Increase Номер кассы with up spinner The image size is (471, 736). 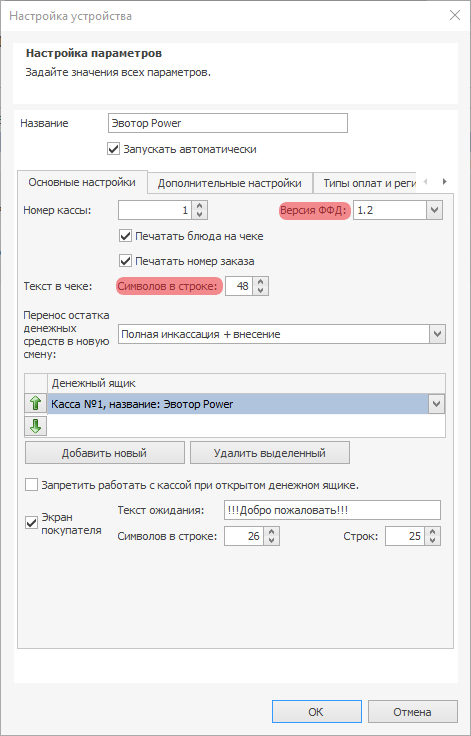point(200,206)
